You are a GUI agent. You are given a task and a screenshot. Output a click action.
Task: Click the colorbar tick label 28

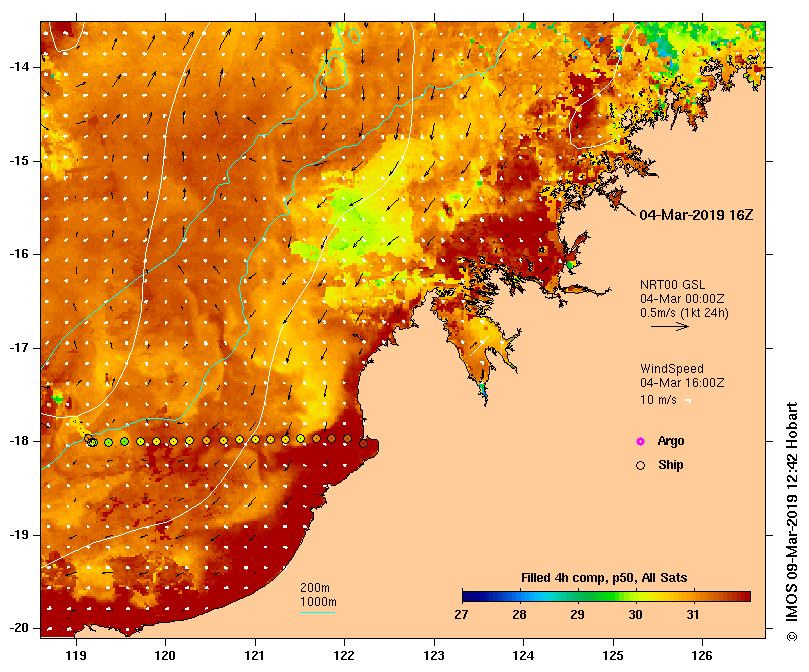coord(520,615)
